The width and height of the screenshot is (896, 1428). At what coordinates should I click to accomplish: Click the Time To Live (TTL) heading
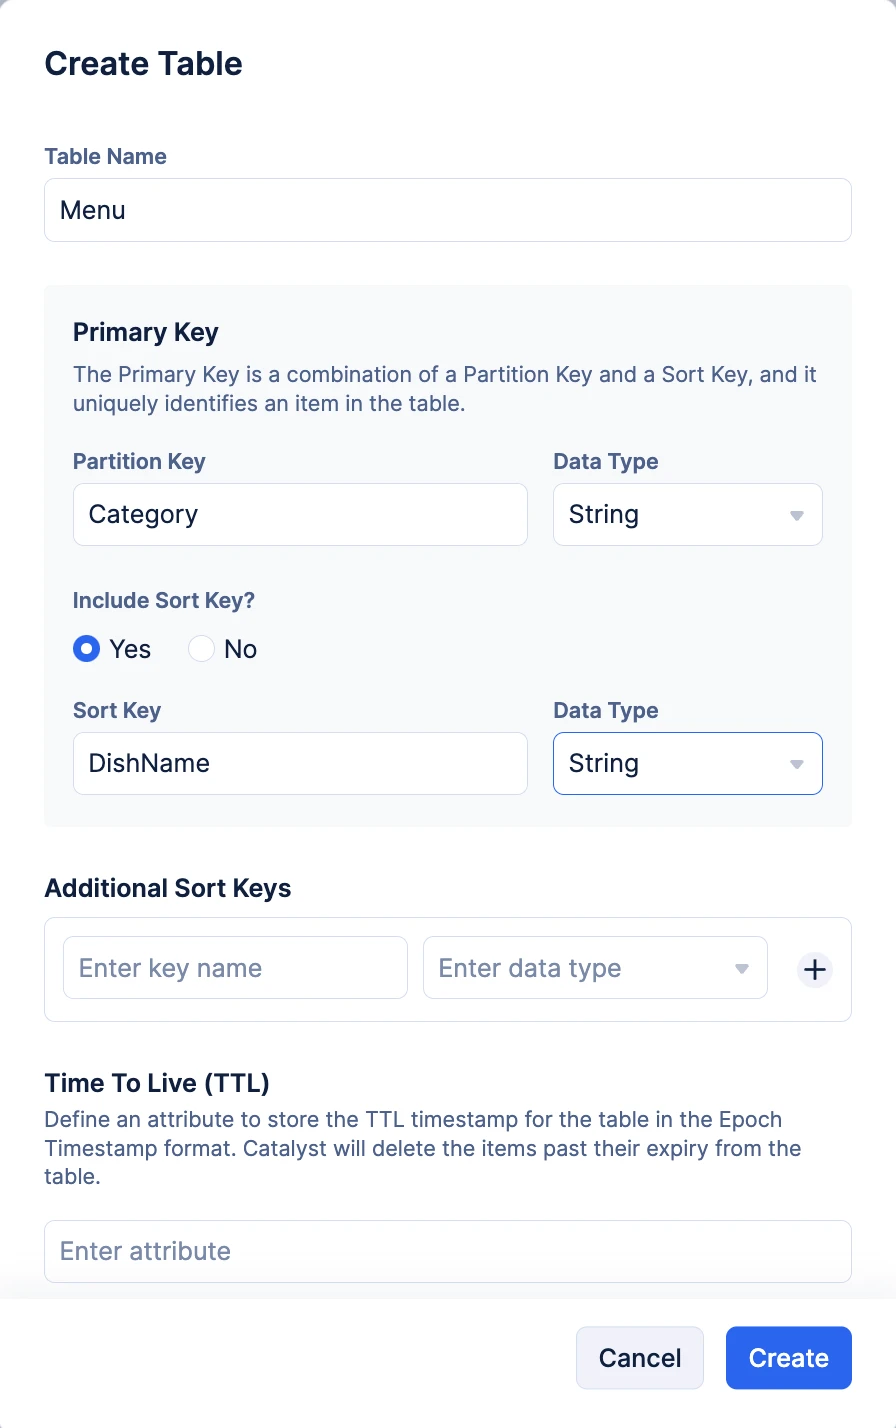157,1083
